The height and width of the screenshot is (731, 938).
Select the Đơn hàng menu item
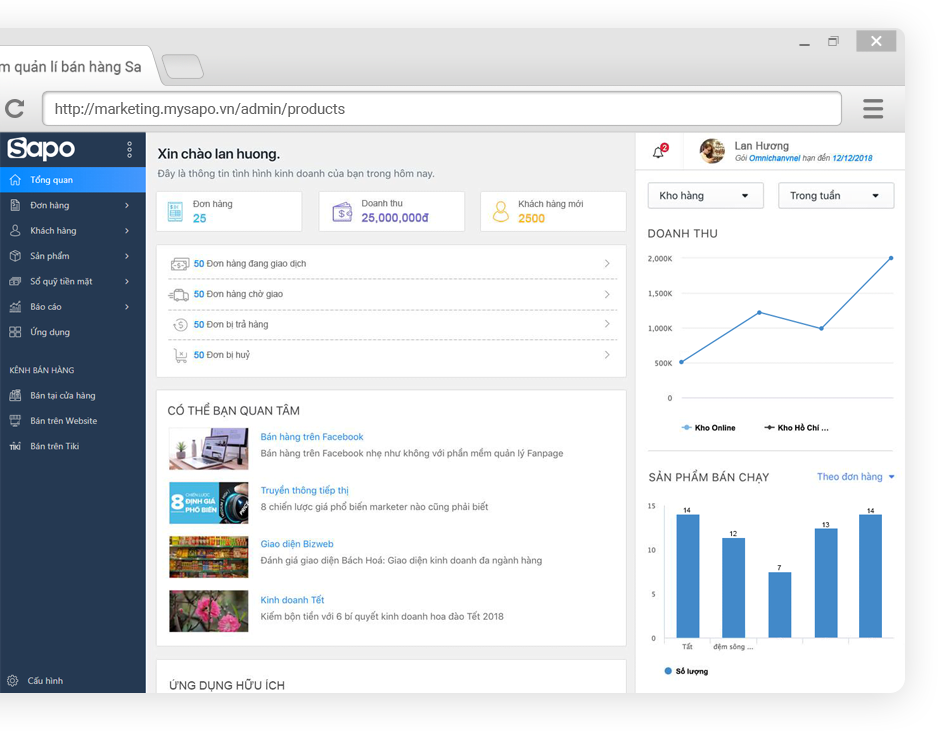(x=72, y=205)
